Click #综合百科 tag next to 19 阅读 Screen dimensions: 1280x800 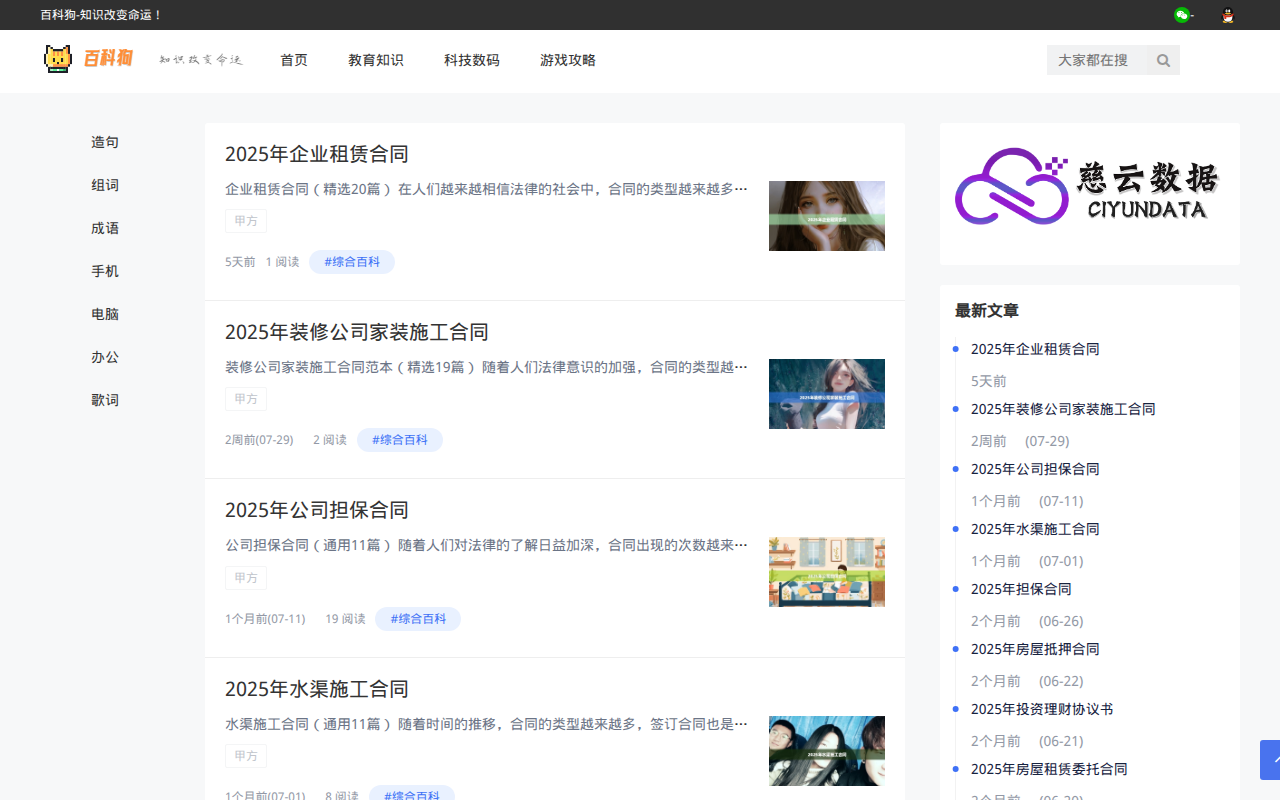[x=418, y=619]
